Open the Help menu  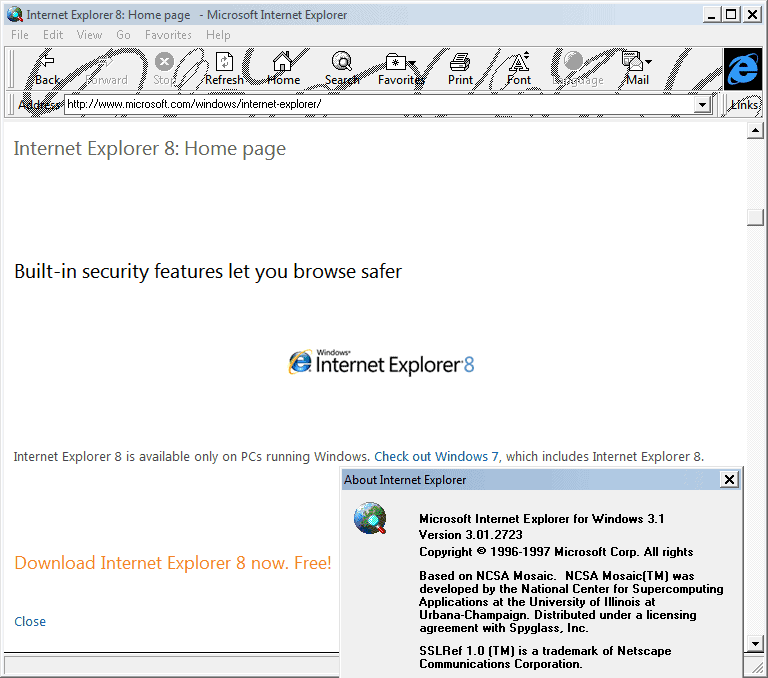(218, 35)
